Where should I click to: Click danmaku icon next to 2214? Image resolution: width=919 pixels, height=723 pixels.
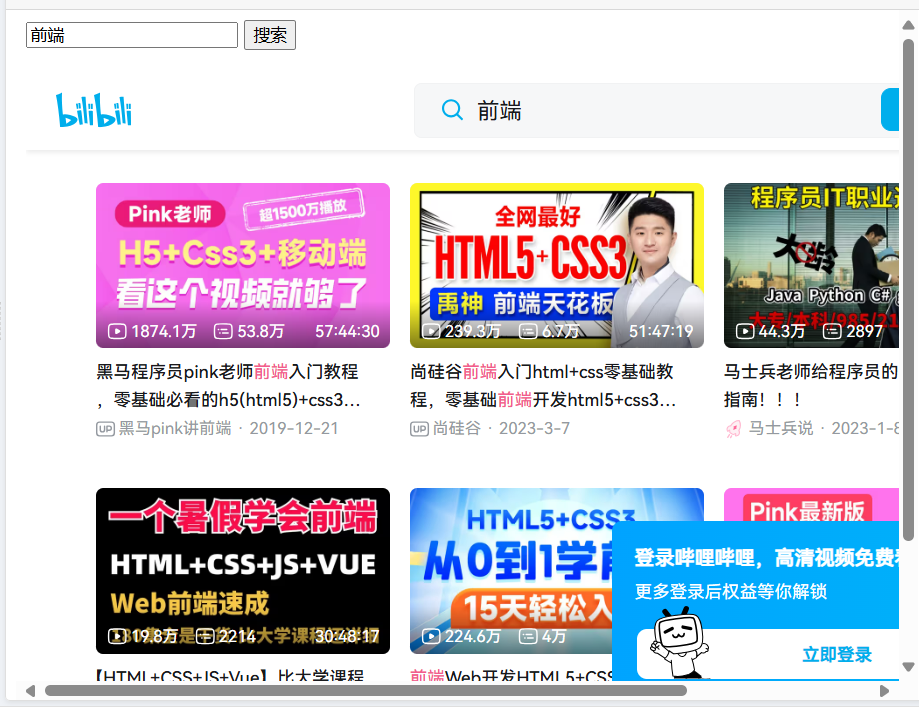[x=205, y=636]
